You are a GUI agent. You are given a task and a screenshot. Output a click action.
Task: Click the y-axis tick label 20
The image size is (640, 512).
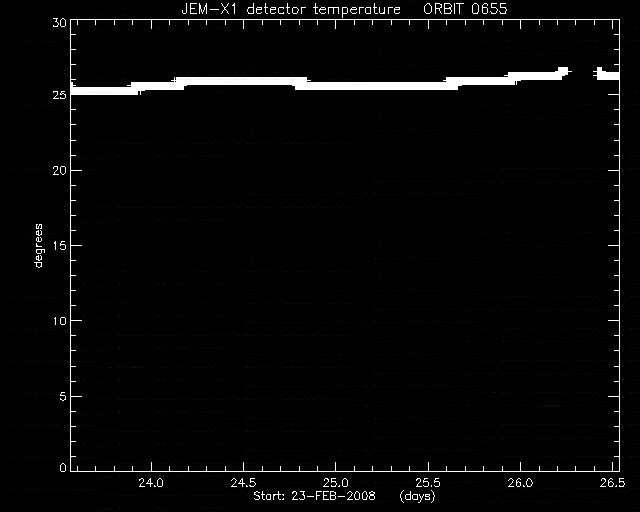pos(59,170)
